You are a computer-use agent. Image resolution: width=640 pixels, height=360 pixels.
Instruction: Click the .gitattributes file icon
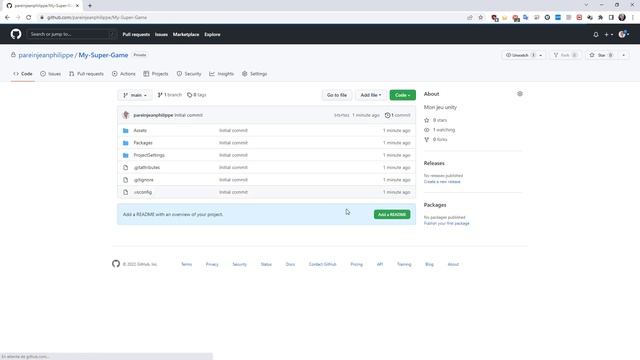126,167
